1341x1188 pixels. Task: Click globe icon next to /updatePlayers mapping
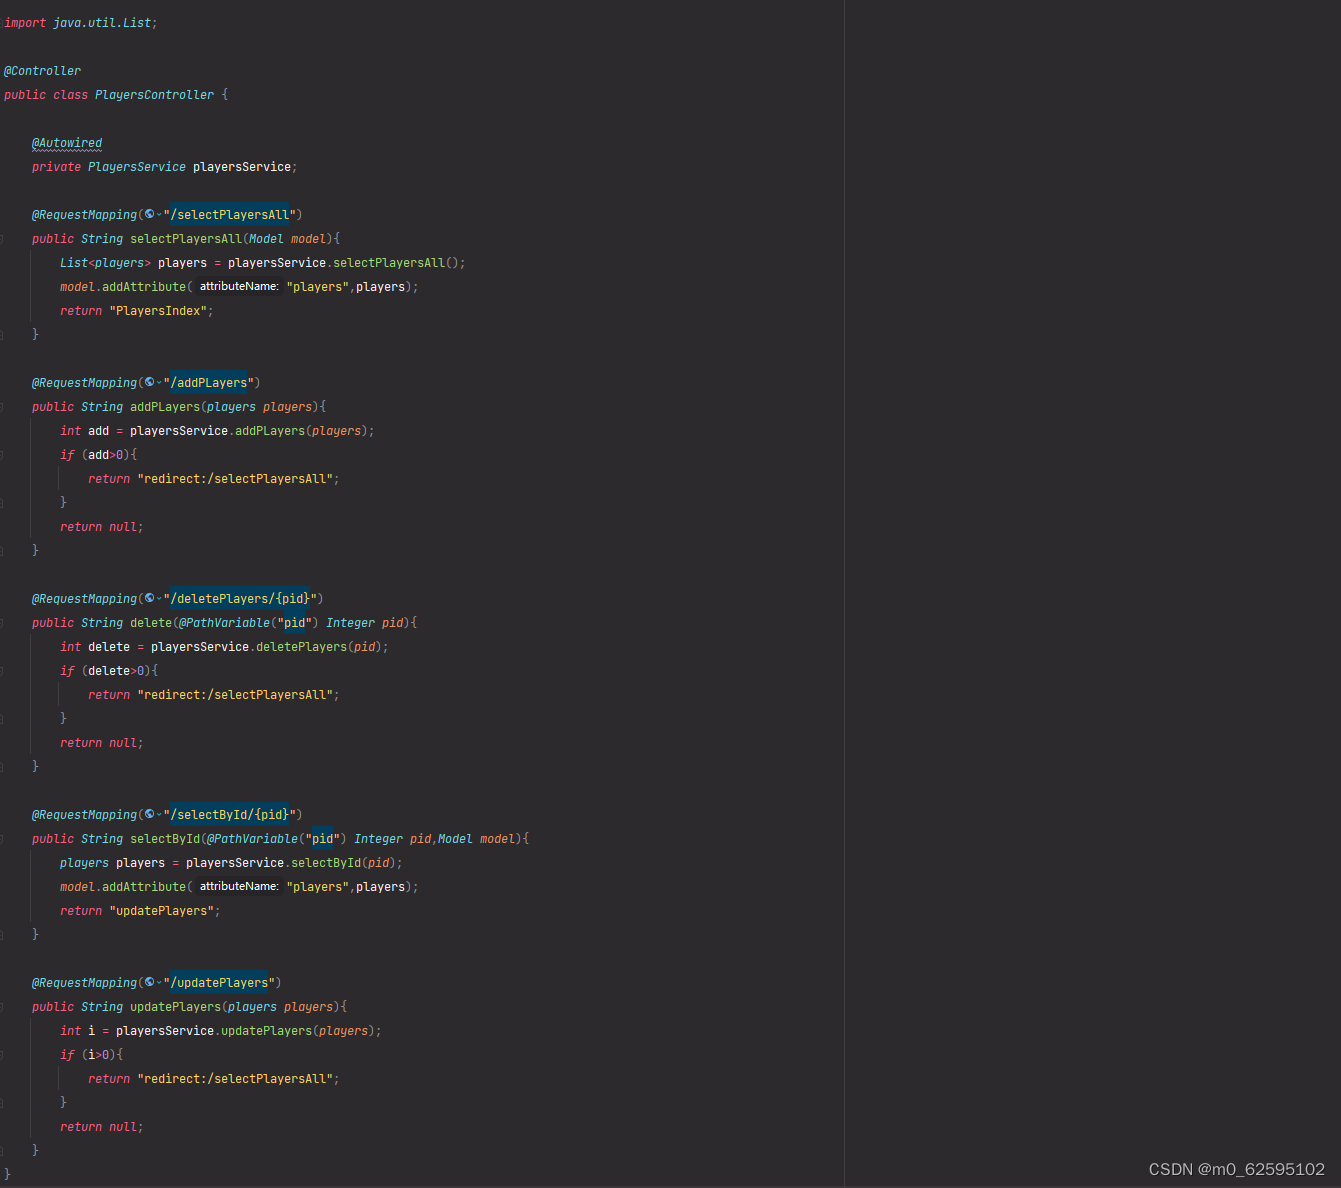[x=147, y=982]
